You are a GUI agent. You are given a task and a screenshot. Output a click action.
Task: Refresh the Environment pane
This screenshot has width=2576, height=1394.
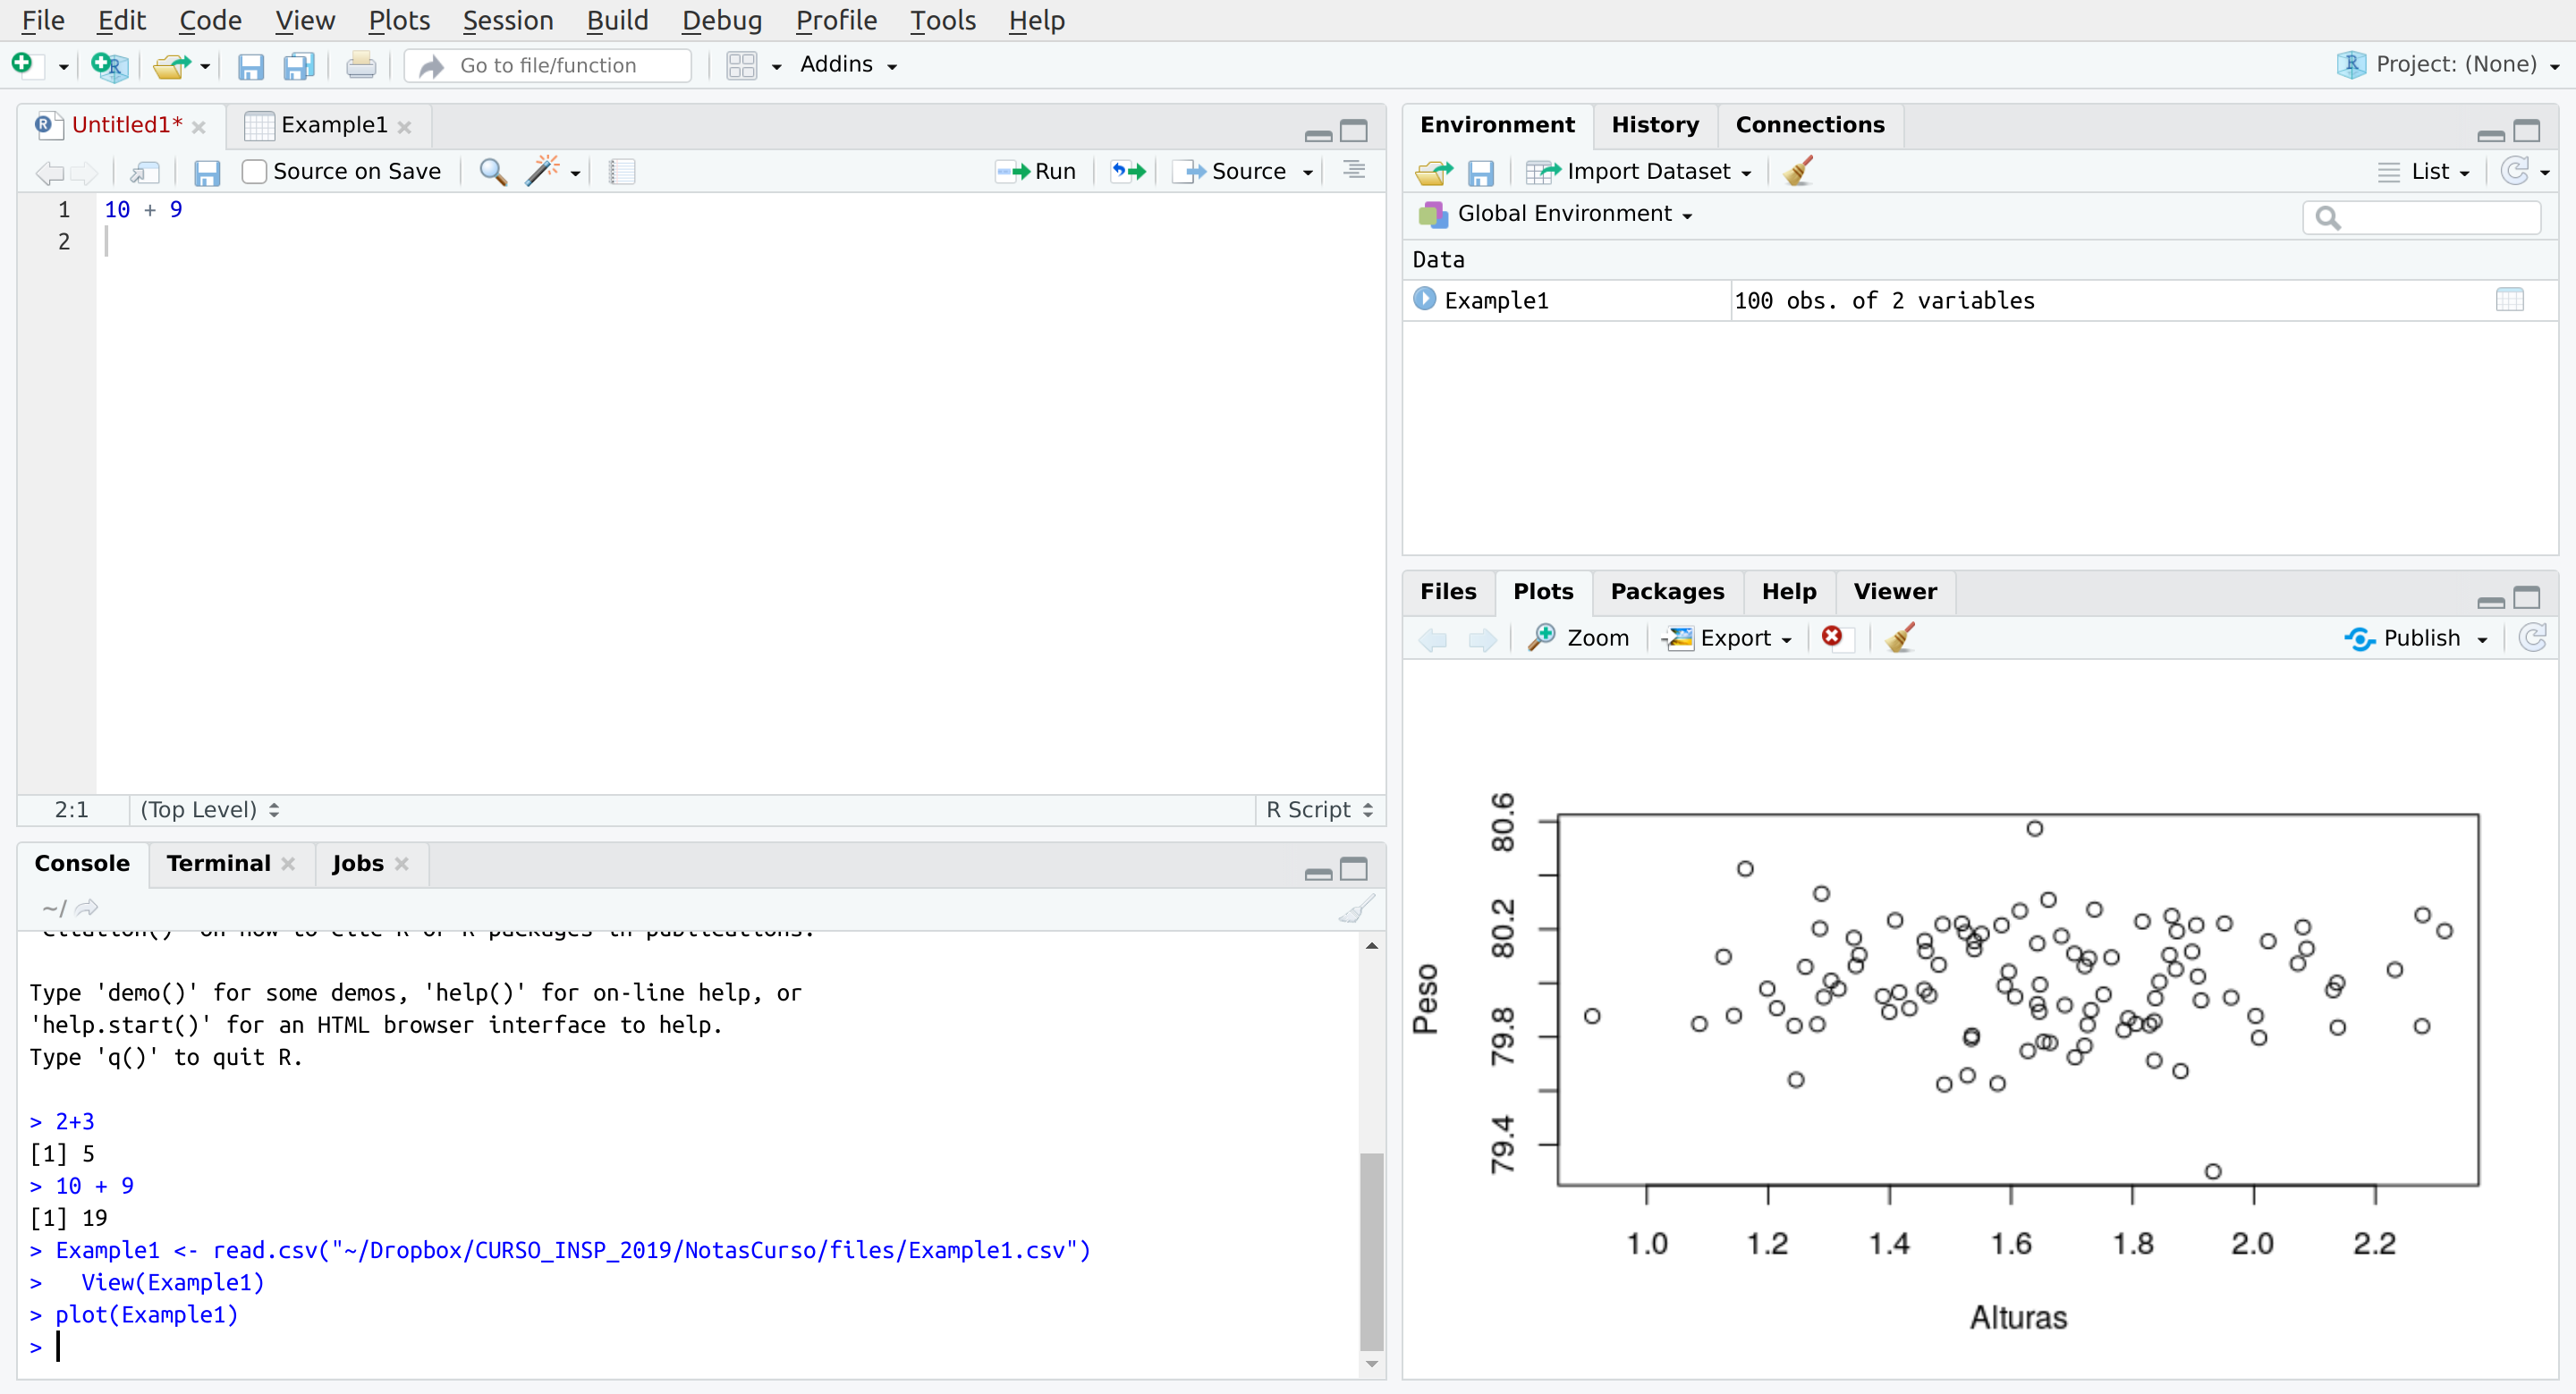[x=2515, y=171]
